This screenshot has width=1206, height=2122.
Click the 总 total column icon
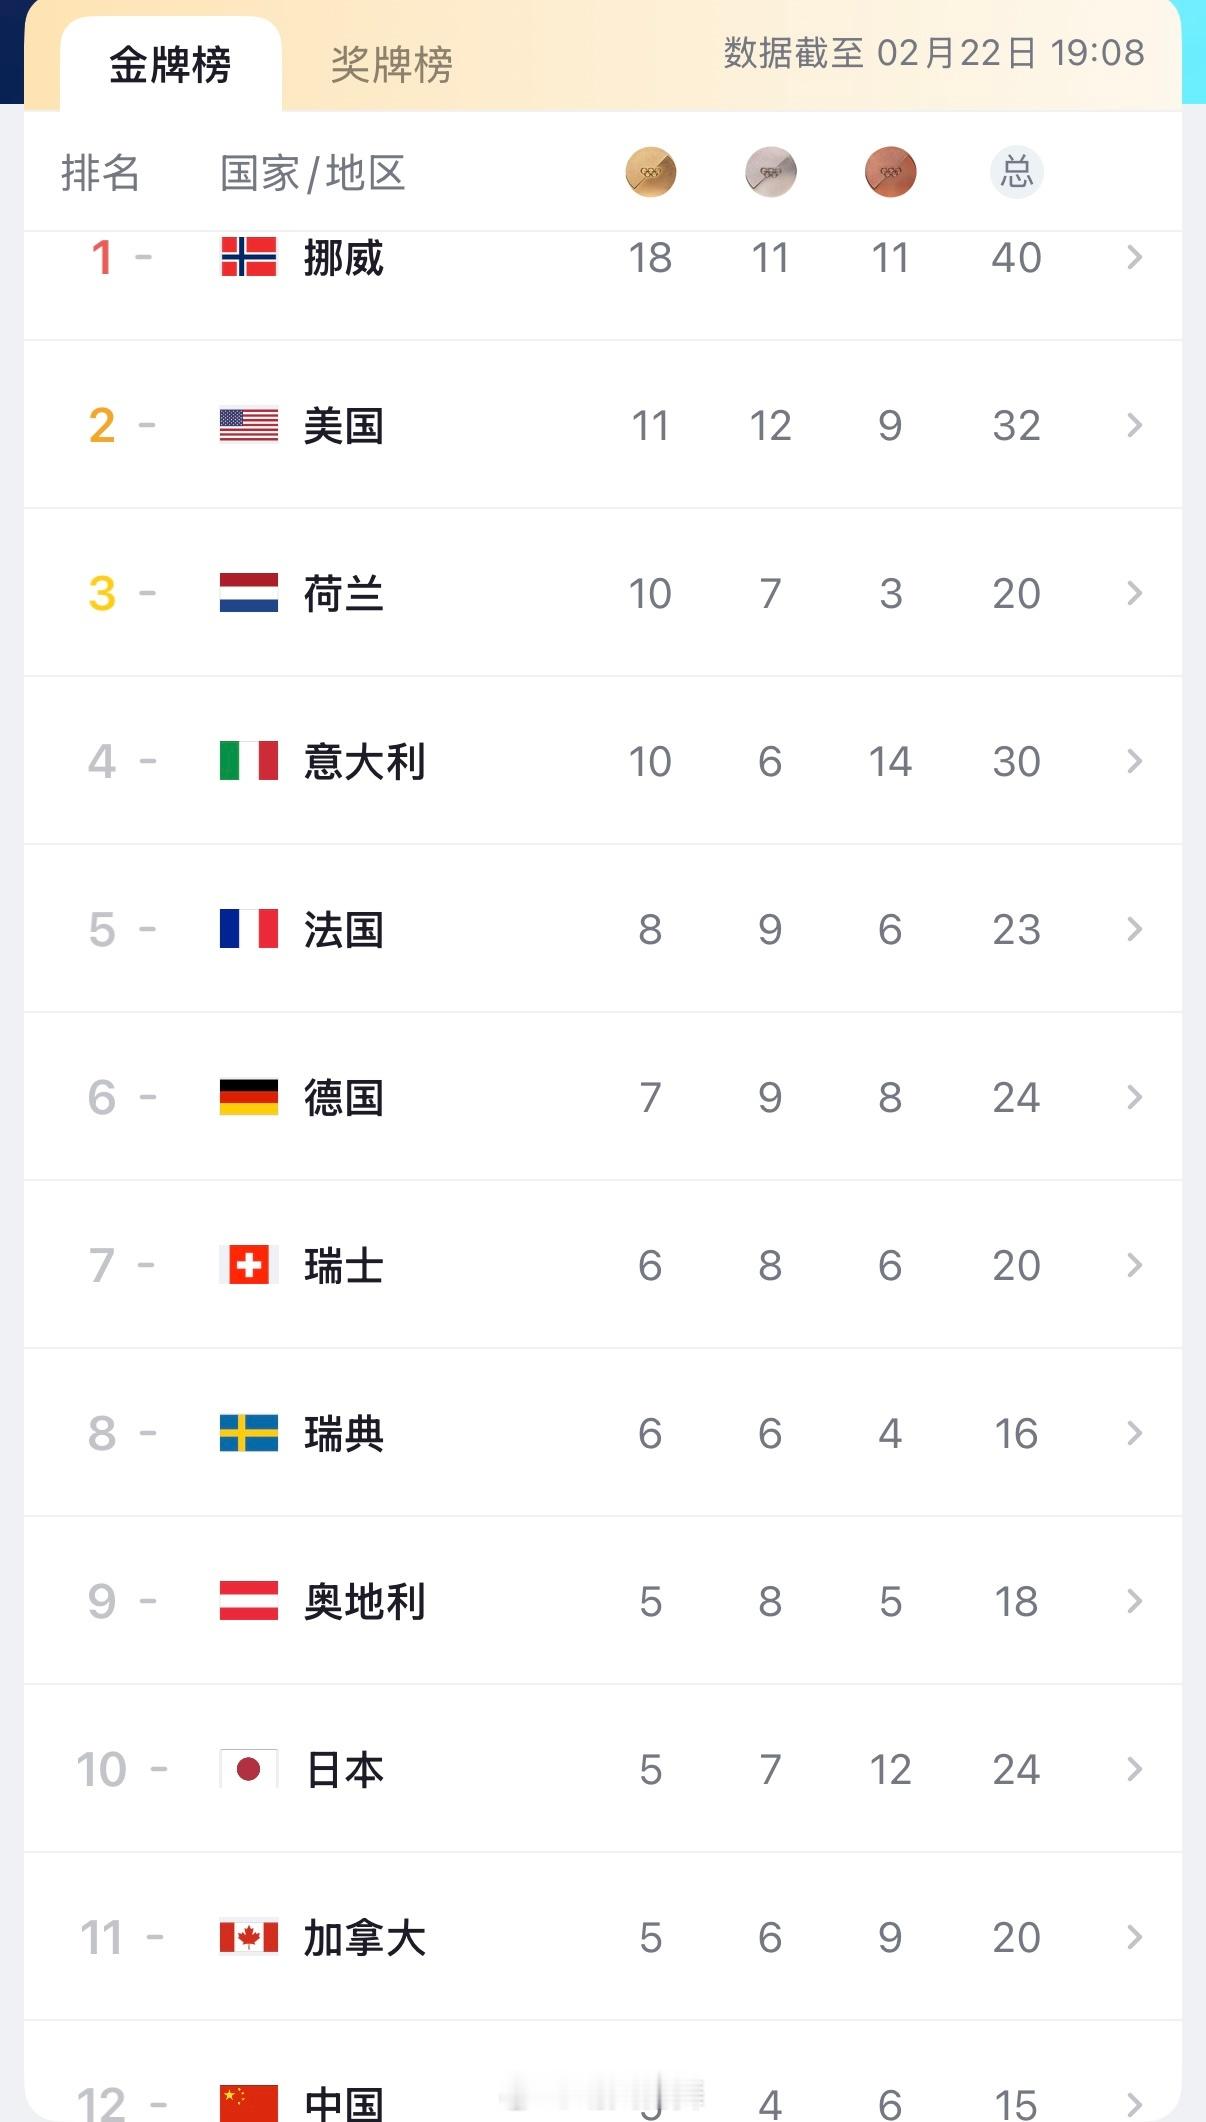[x=1016, y=172]
